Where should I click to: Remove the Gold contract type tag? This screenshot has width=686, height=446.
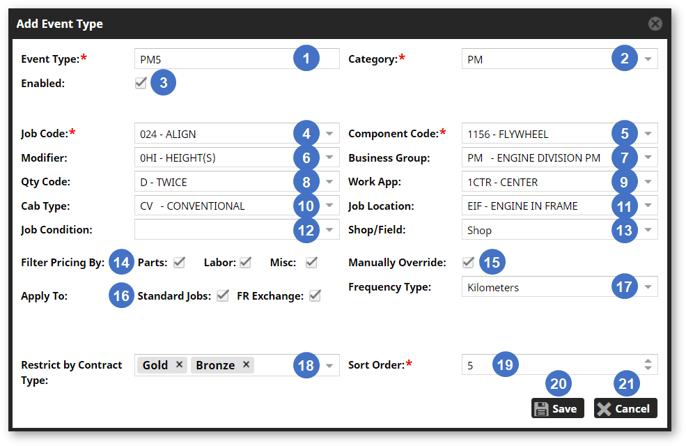pyautogui.click(x=179, y=365)
